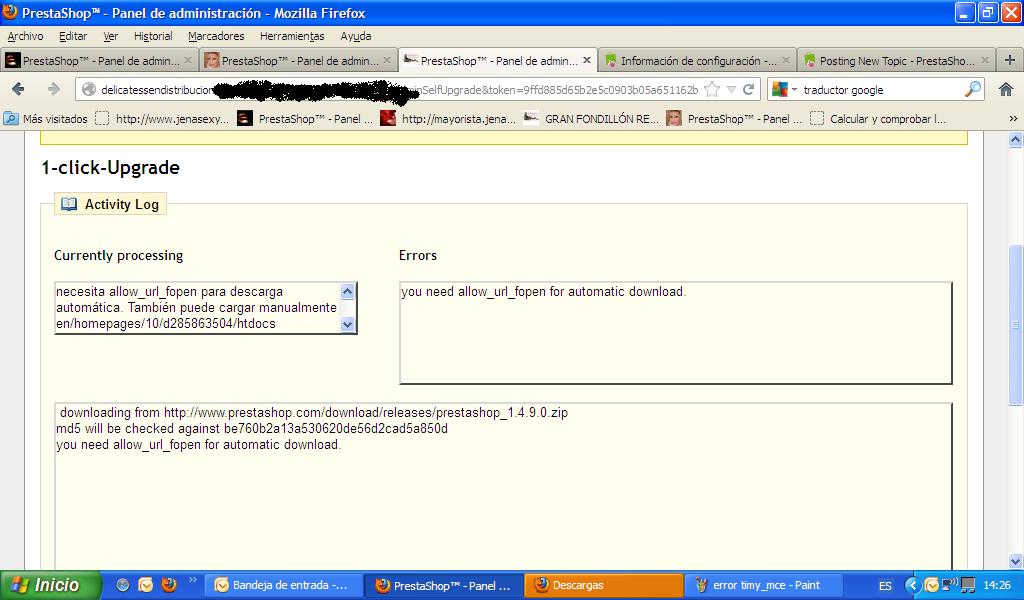Open the Herramientas menu
The image size is (1024, 600).
pos(292,36)
